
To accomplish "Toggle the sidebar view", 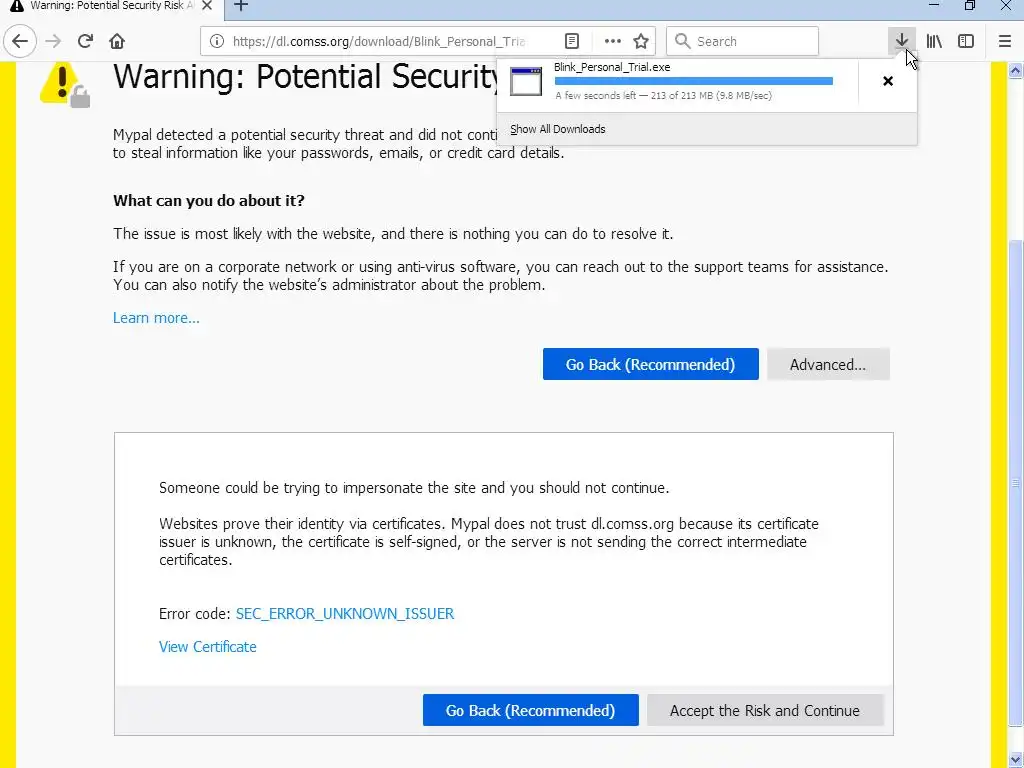I will coord(966,41).
